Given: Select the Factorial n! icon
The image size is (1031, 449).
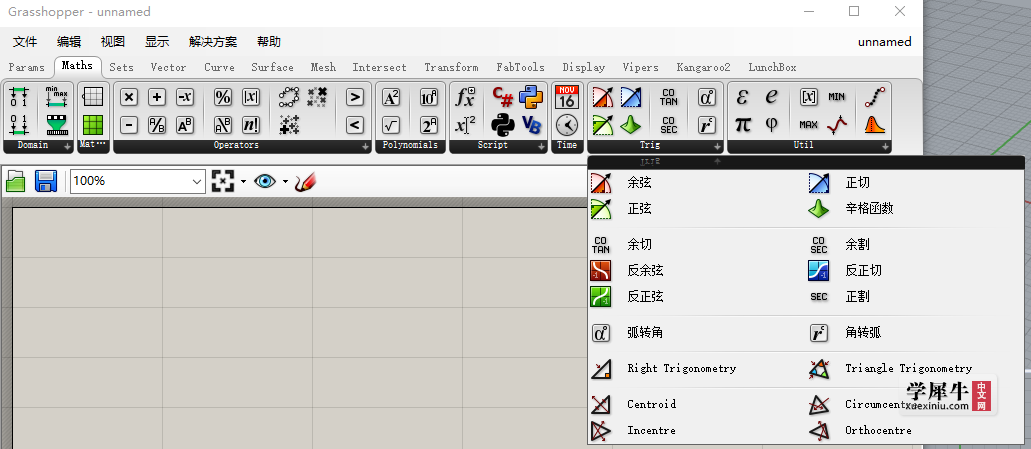Looking at the screenshot, I should point(251,124).
